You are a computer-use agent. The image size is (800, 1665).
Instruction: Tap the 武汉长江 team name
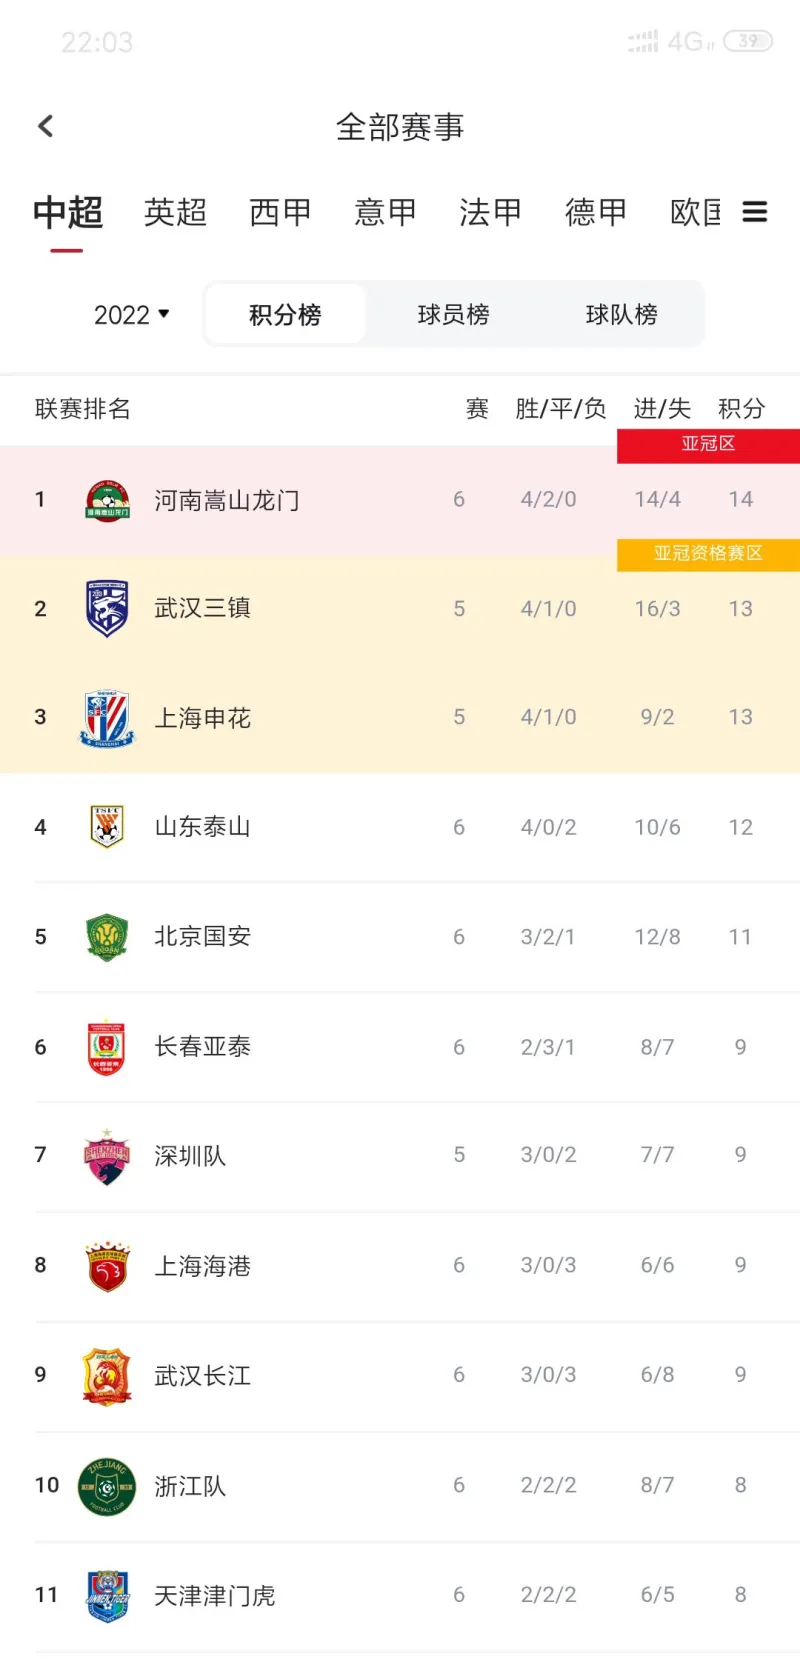(x=202, y=1376)
